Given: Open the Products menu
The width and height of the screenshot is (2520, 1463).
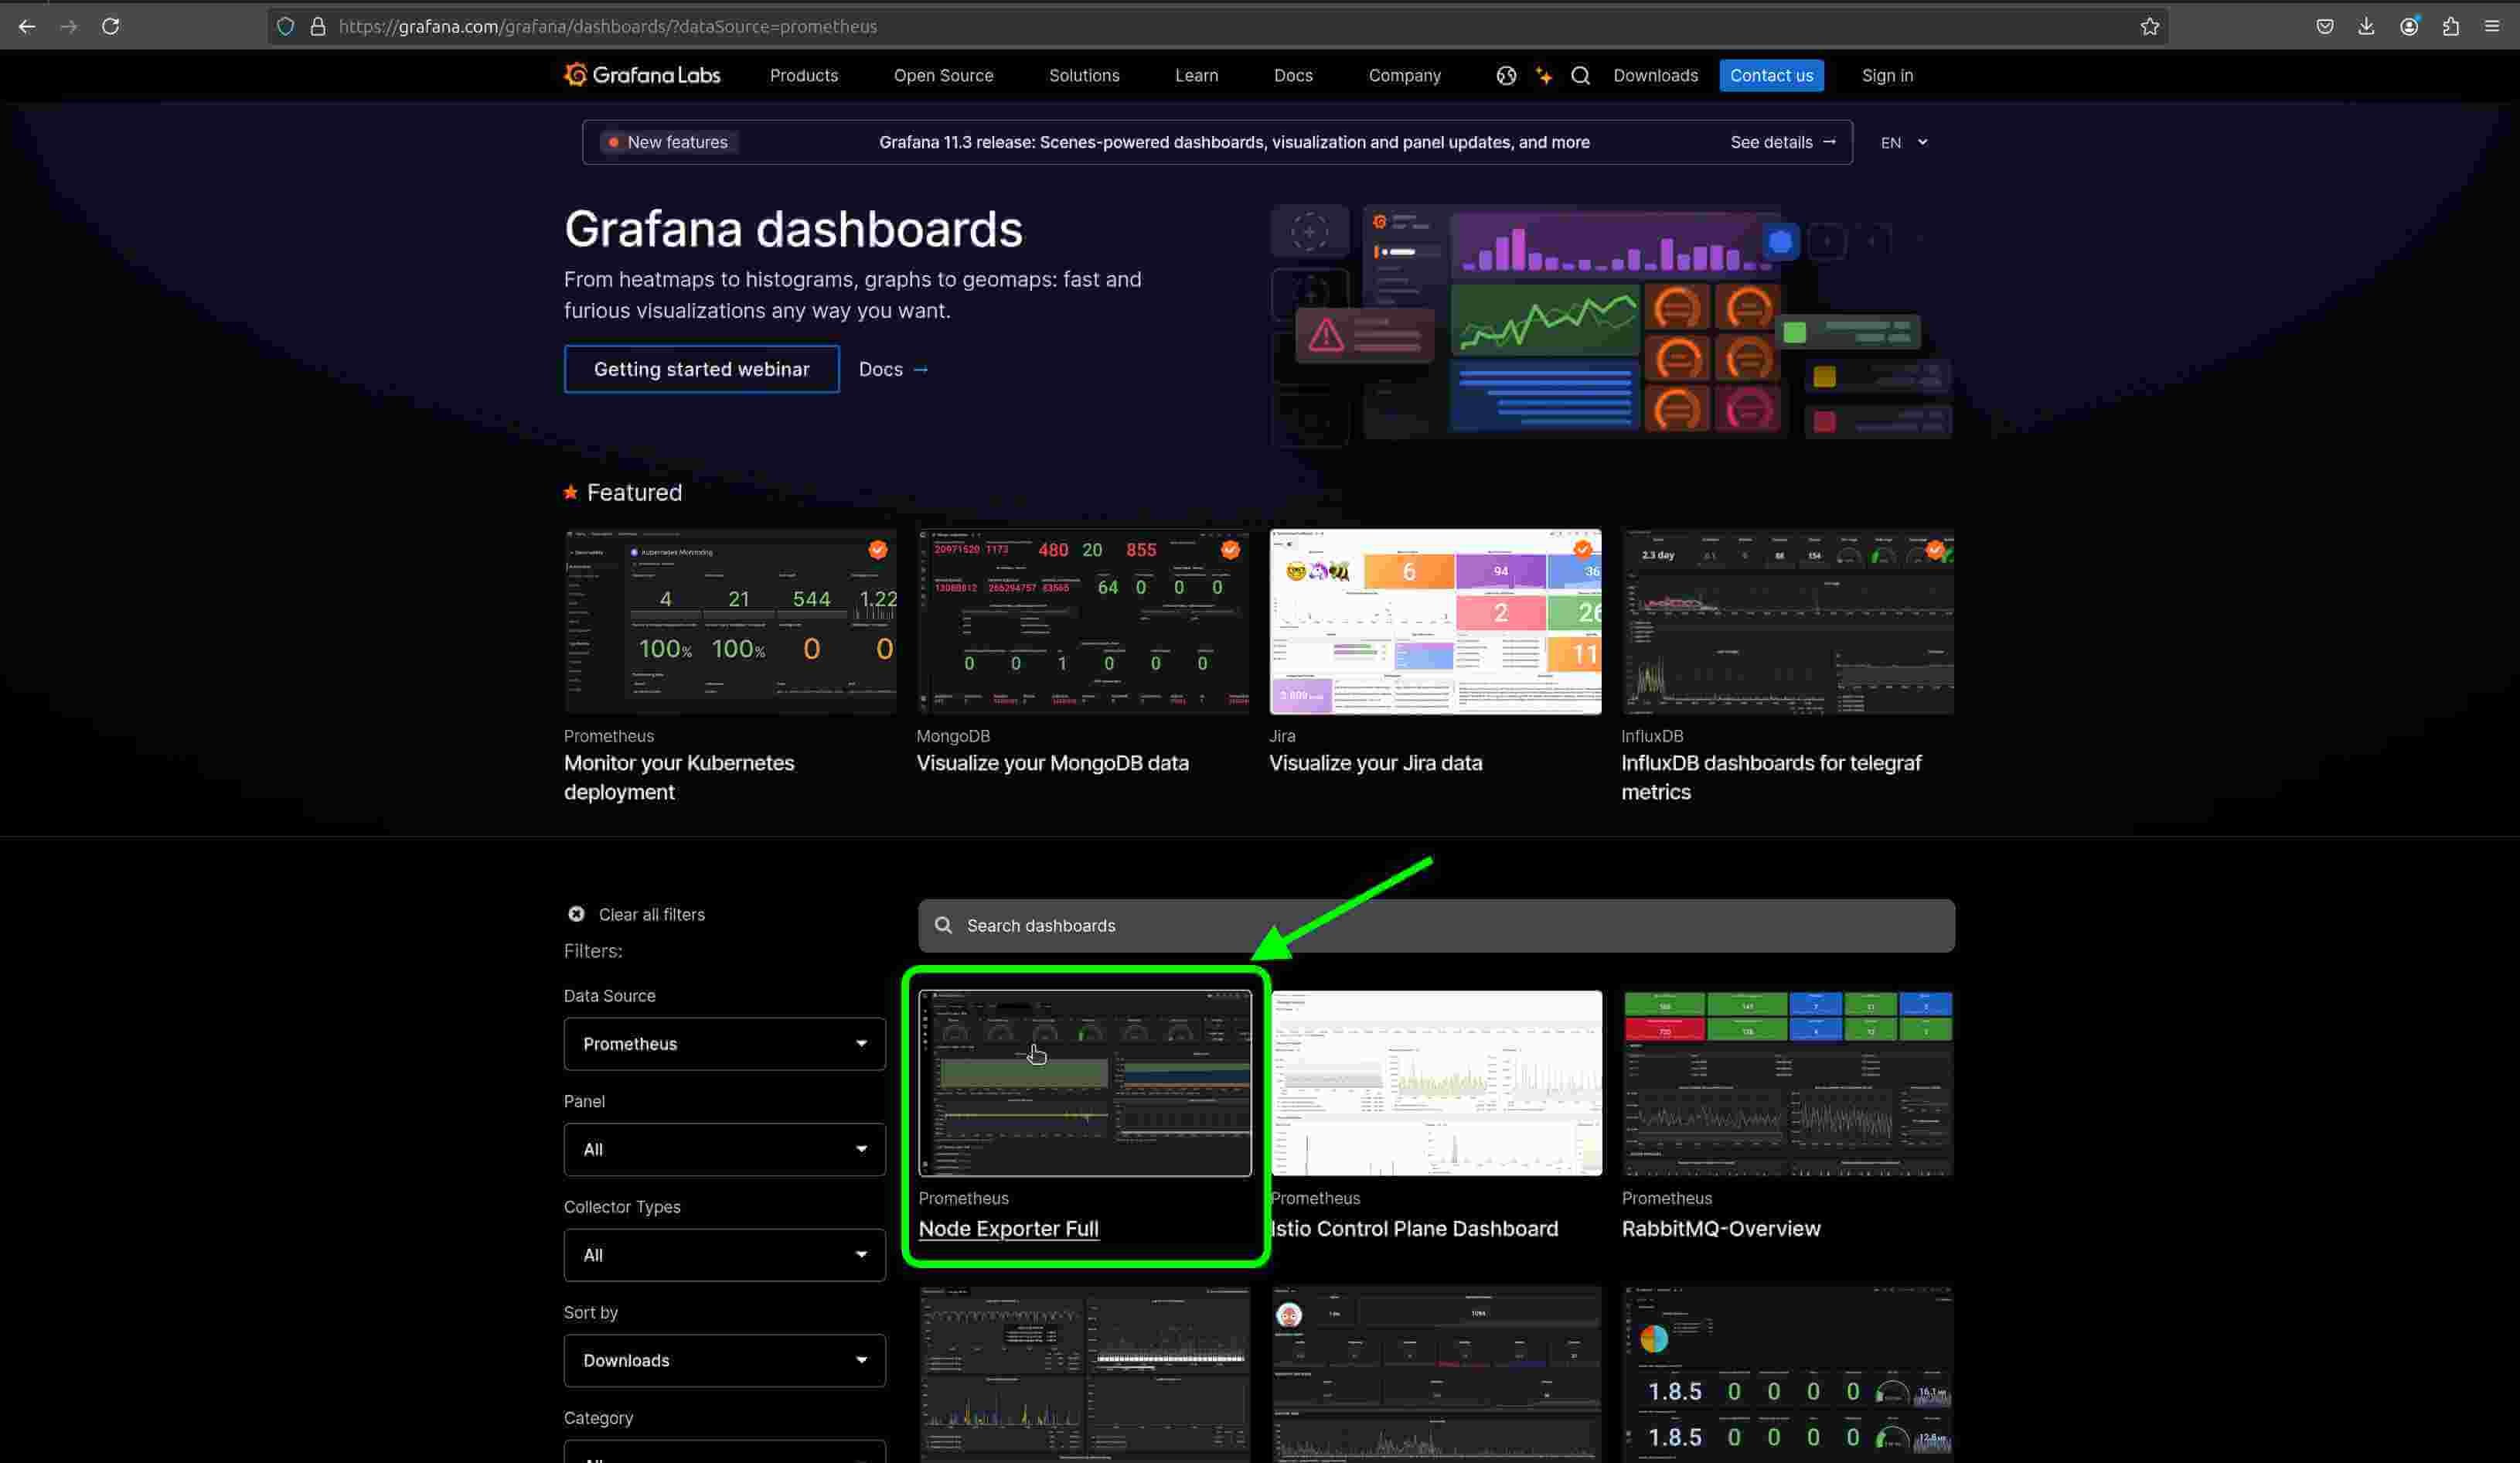Looking at the screenshot, I should point(804,75).
